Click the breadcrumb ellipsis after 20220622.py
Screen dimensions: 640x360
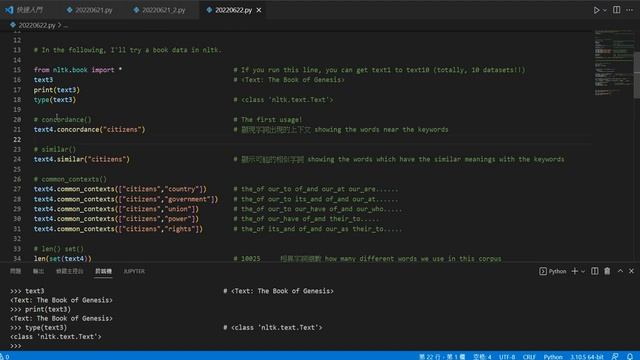click(x=66, y=25)
